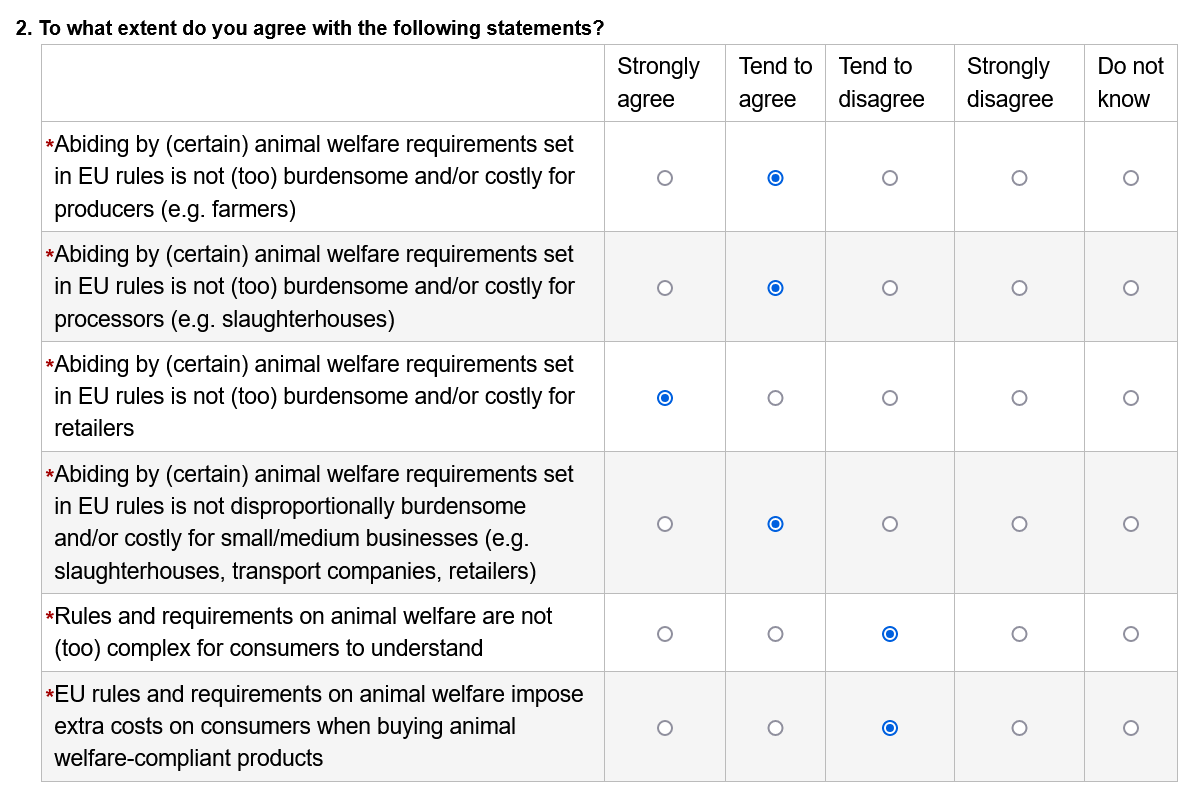Pick Strongly disagree for extra costs on consumers
Viewport: 1200px width, 799px height.
coord(1019,728)
